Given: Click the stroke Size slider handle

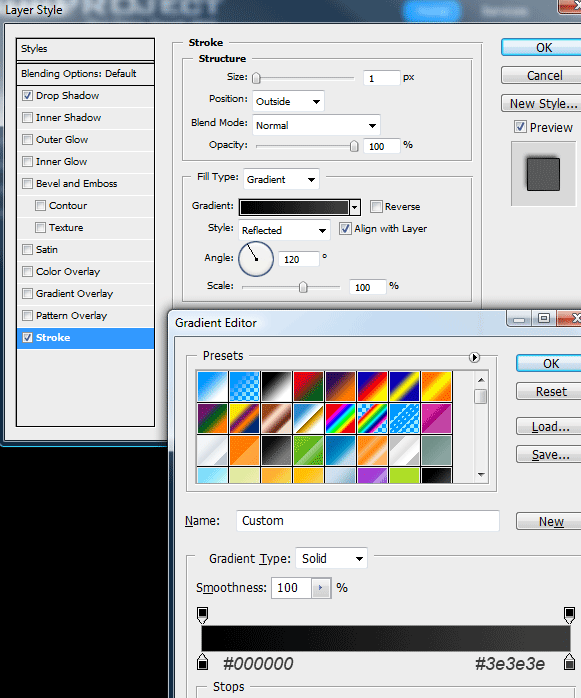Looking at the screenshot, I should click(256, 78).
